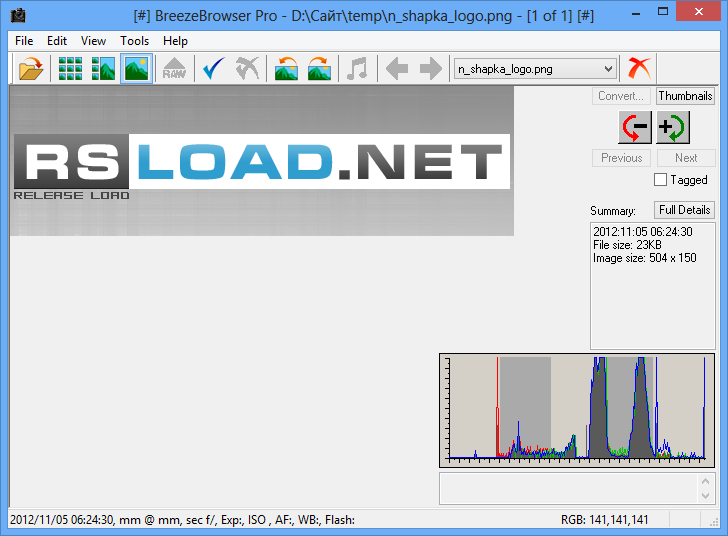
Task: Go to previous image arrow icon
Action: [x=397, y=69]
